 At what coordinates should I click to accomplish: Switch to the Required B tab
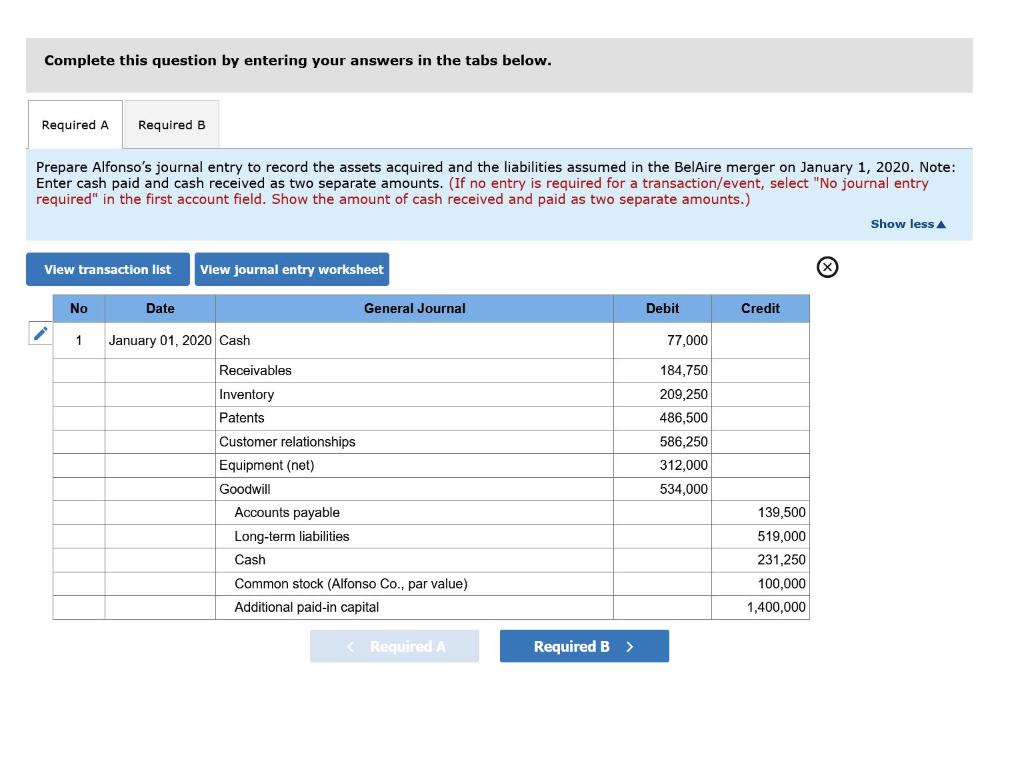(171, 124)
